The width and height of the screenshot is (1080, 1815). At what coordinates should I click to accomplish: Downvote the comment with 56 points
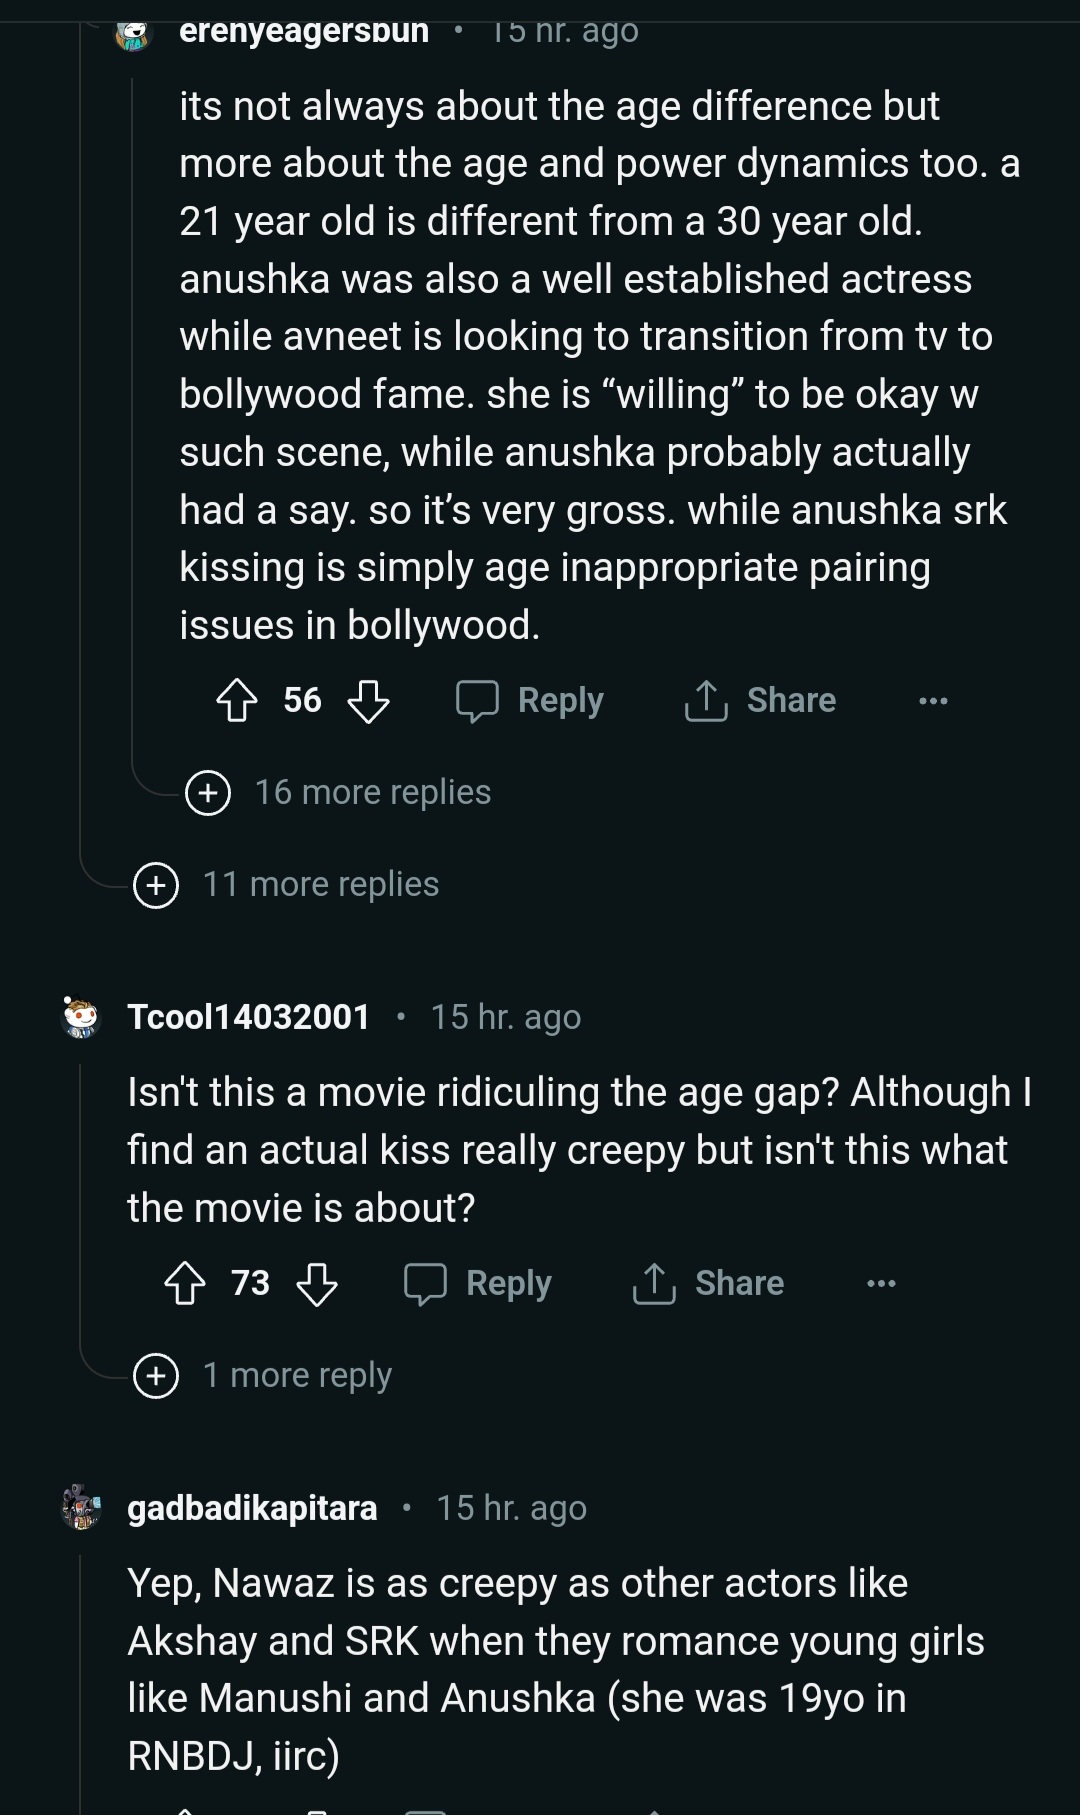[368, 701]
